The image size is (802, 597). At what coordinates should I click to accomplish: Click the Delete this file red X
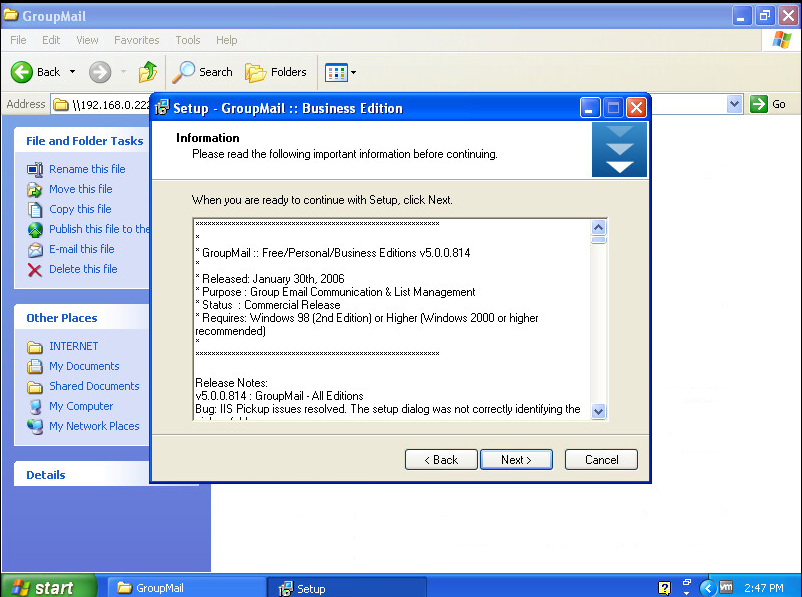pos(35,269)
